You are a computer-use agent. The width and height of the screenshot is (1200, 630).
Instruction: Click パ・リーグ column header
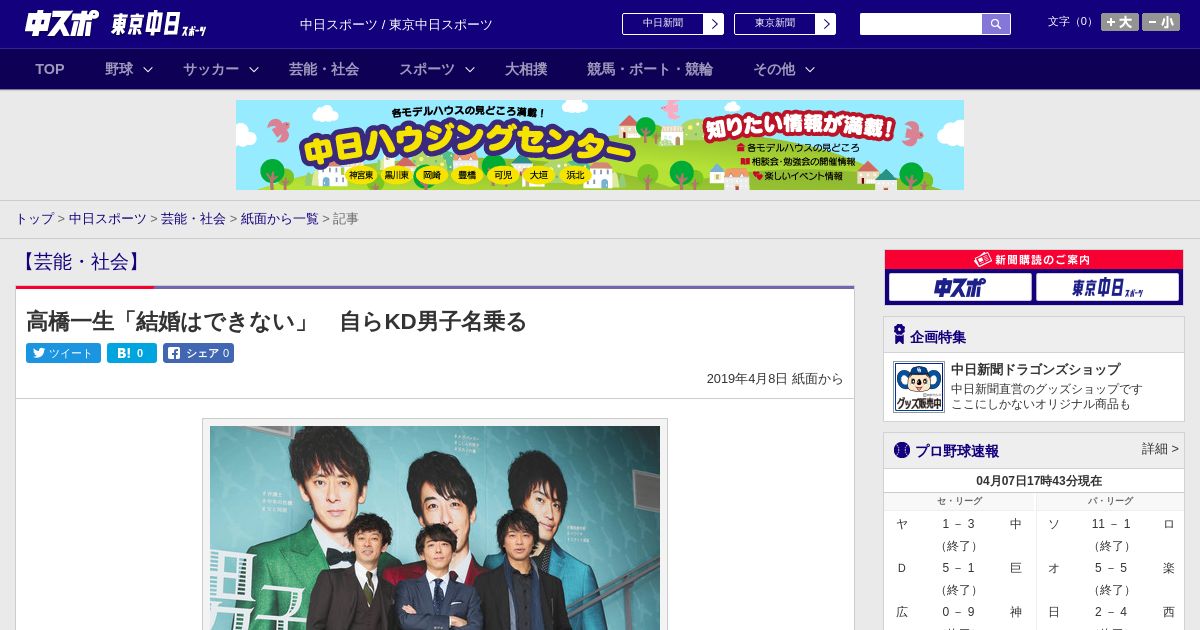pyautogui.click(x=1111, y=501)
